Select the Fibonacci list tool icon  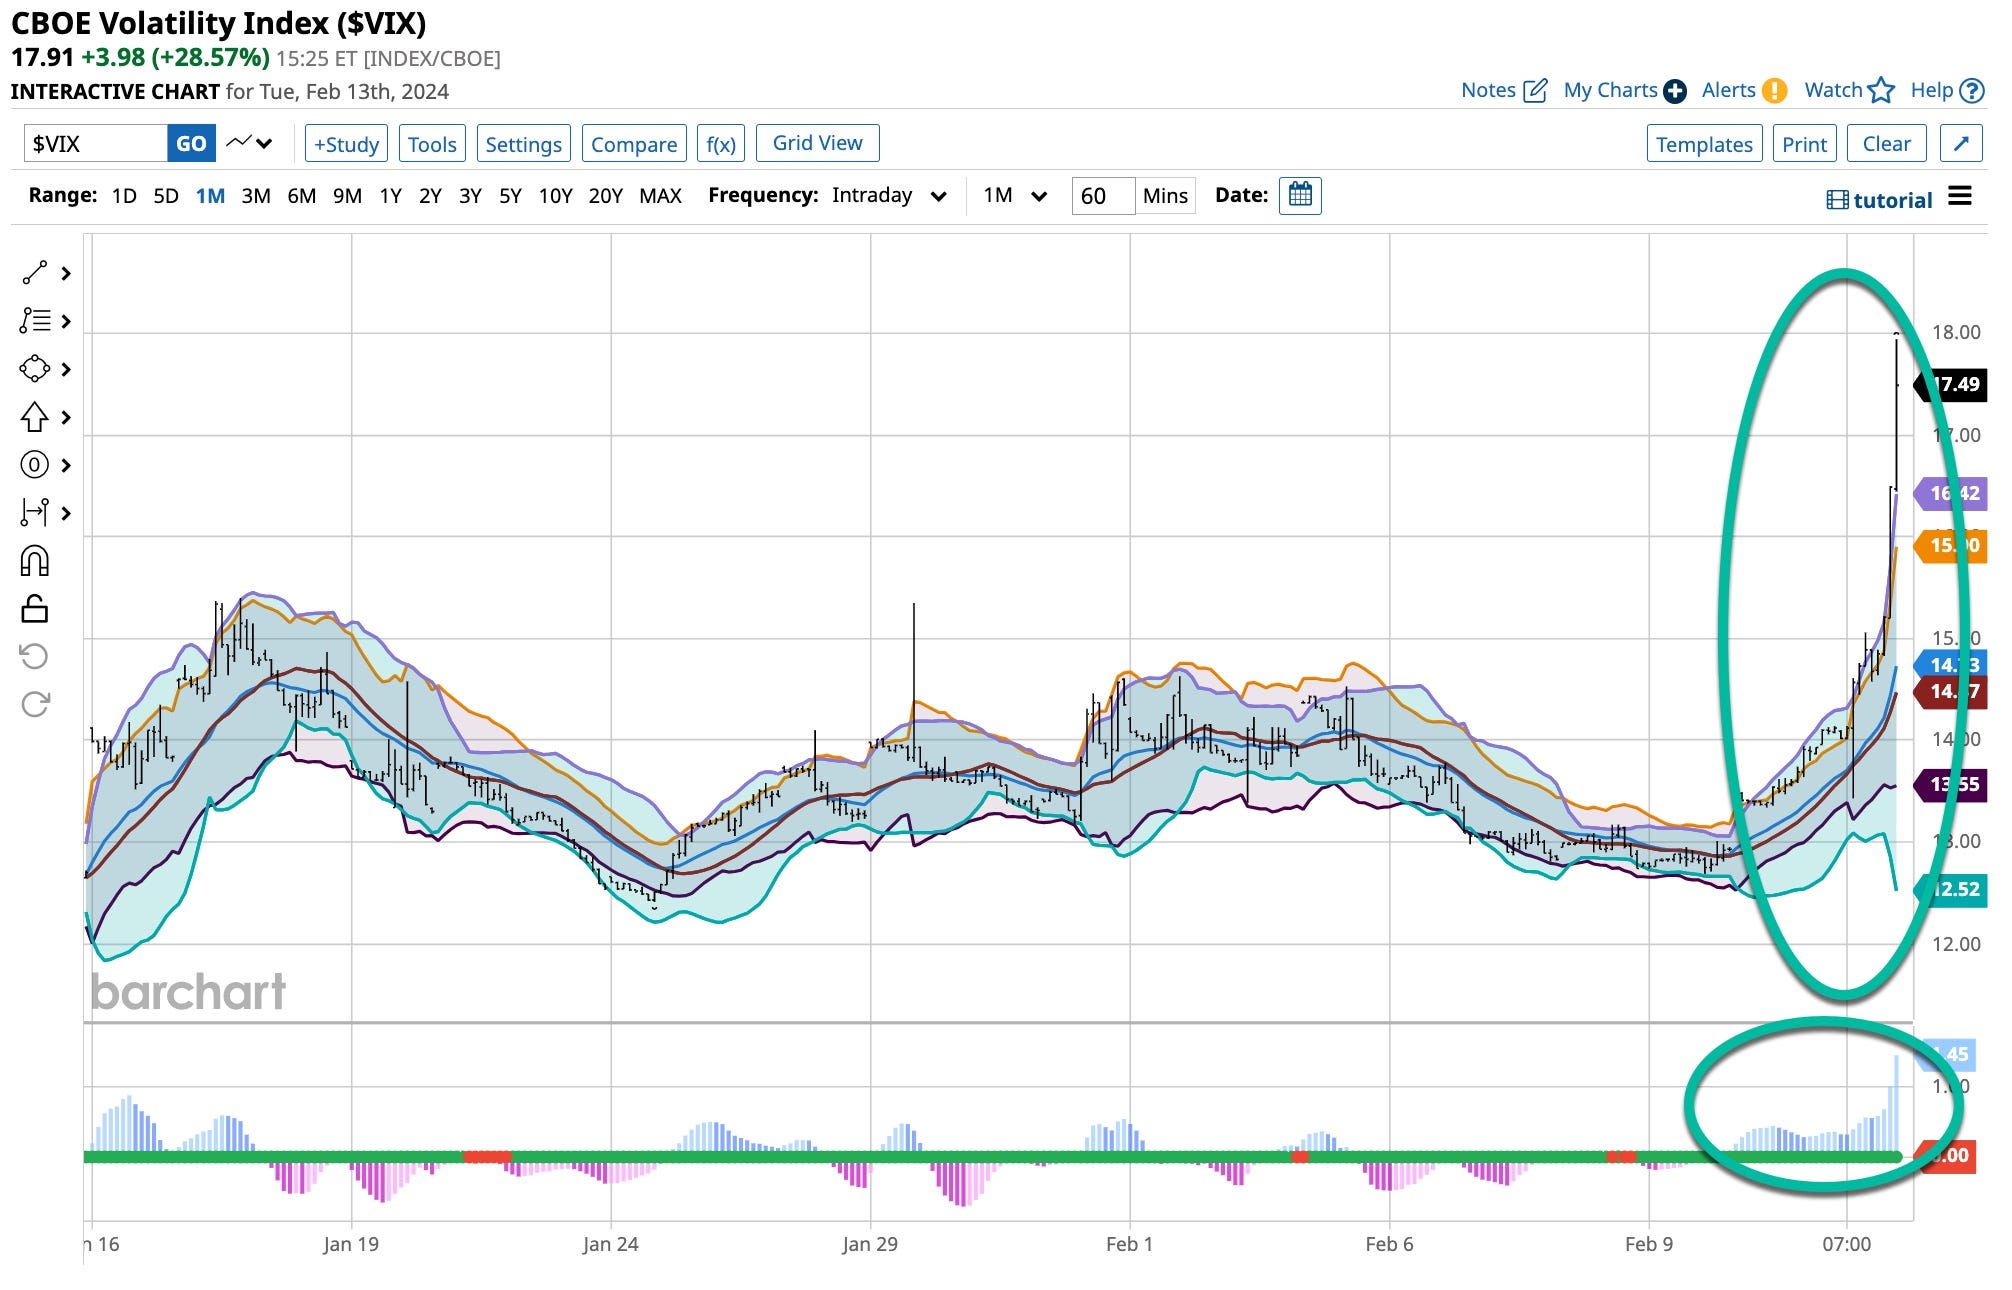tap(34, 321)
